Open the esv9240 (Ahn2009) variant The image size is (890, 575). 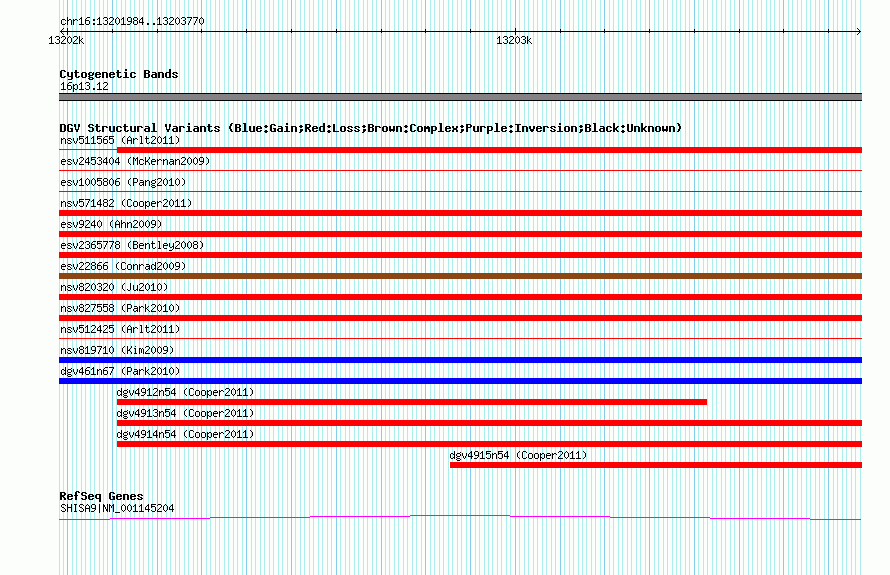[x=111, y=224]
